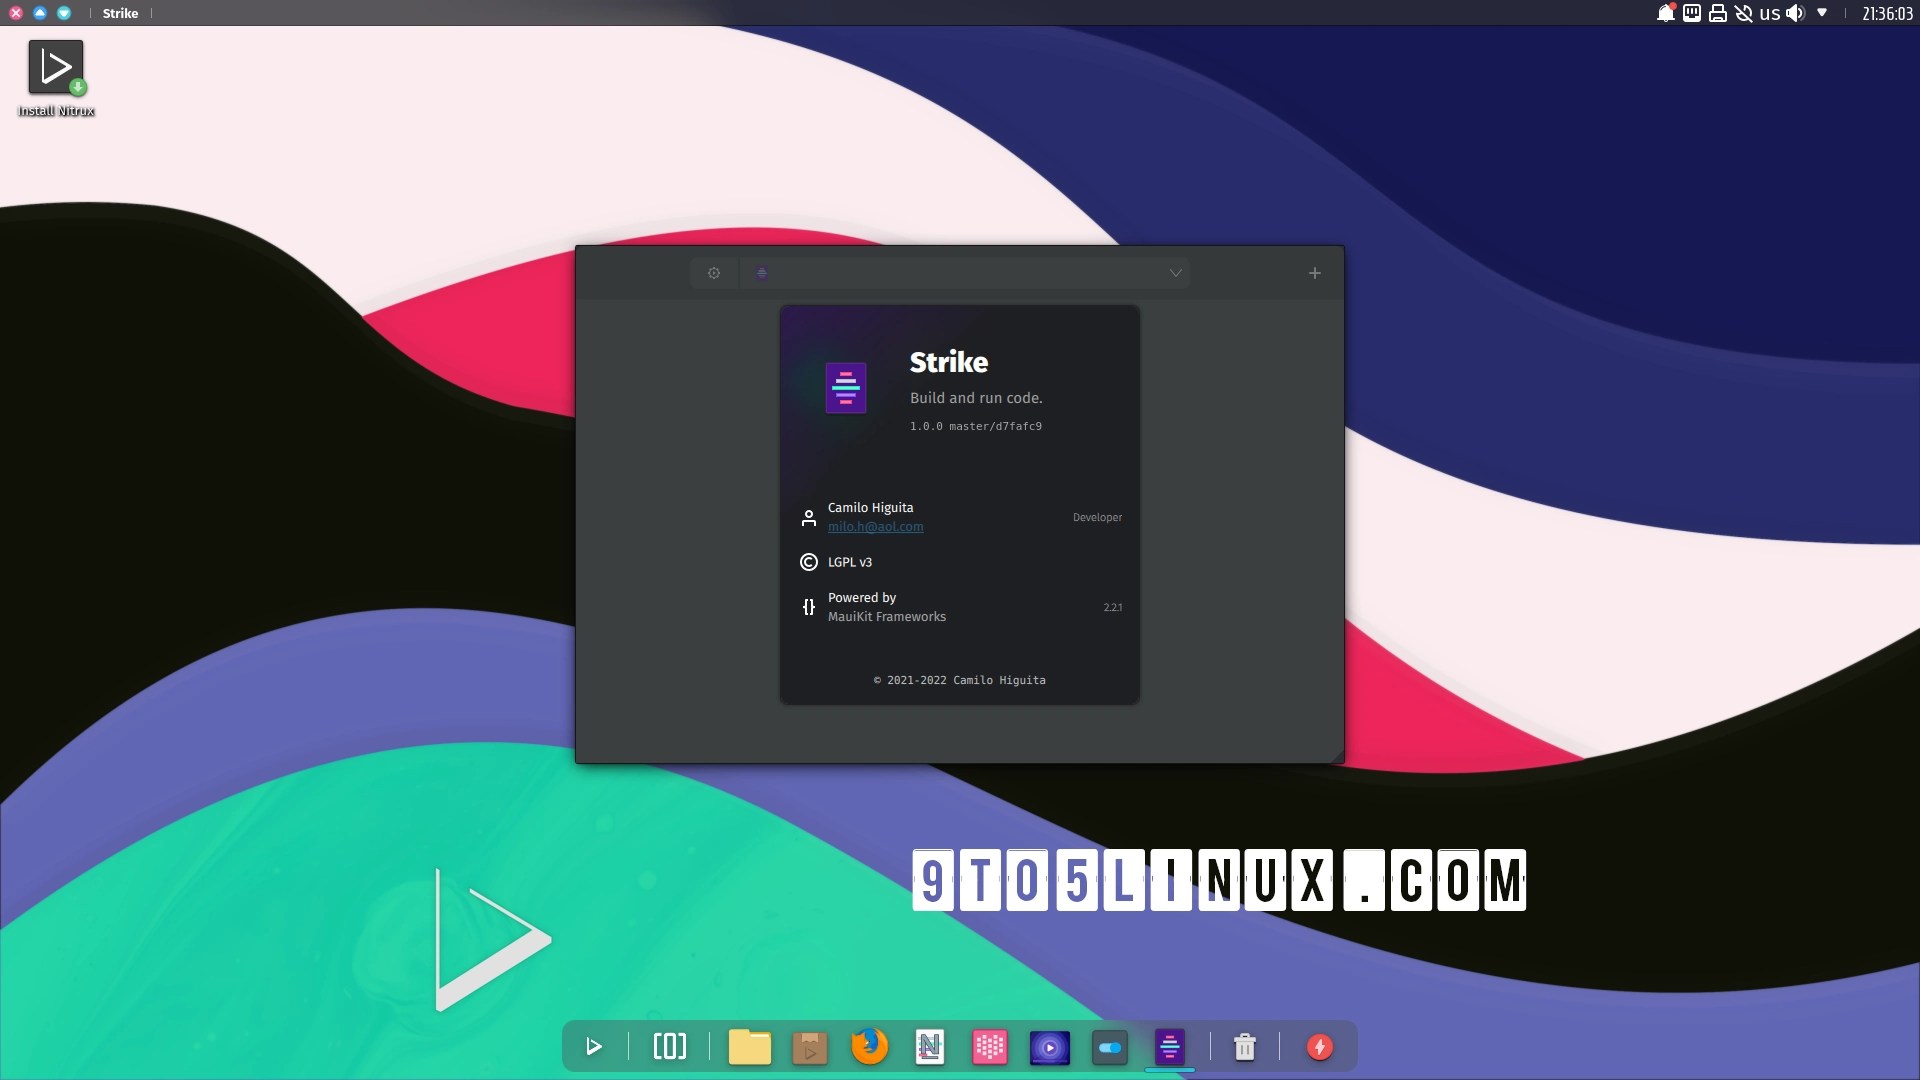Expand the project selector chevron dropdown
The height and width of the screenshot is (1080, 1920).
[x=1175, y=273]
